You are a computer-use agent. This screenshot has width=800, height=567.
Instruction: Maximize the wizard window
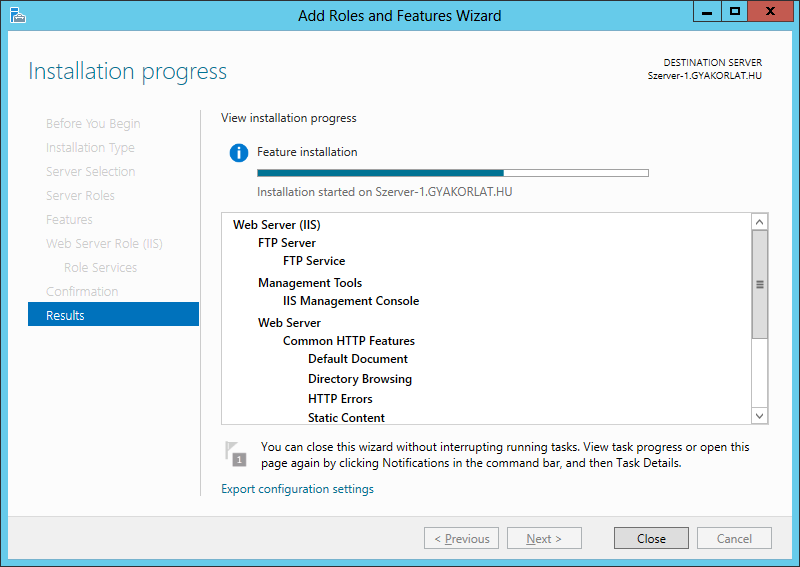coord(735,11)
